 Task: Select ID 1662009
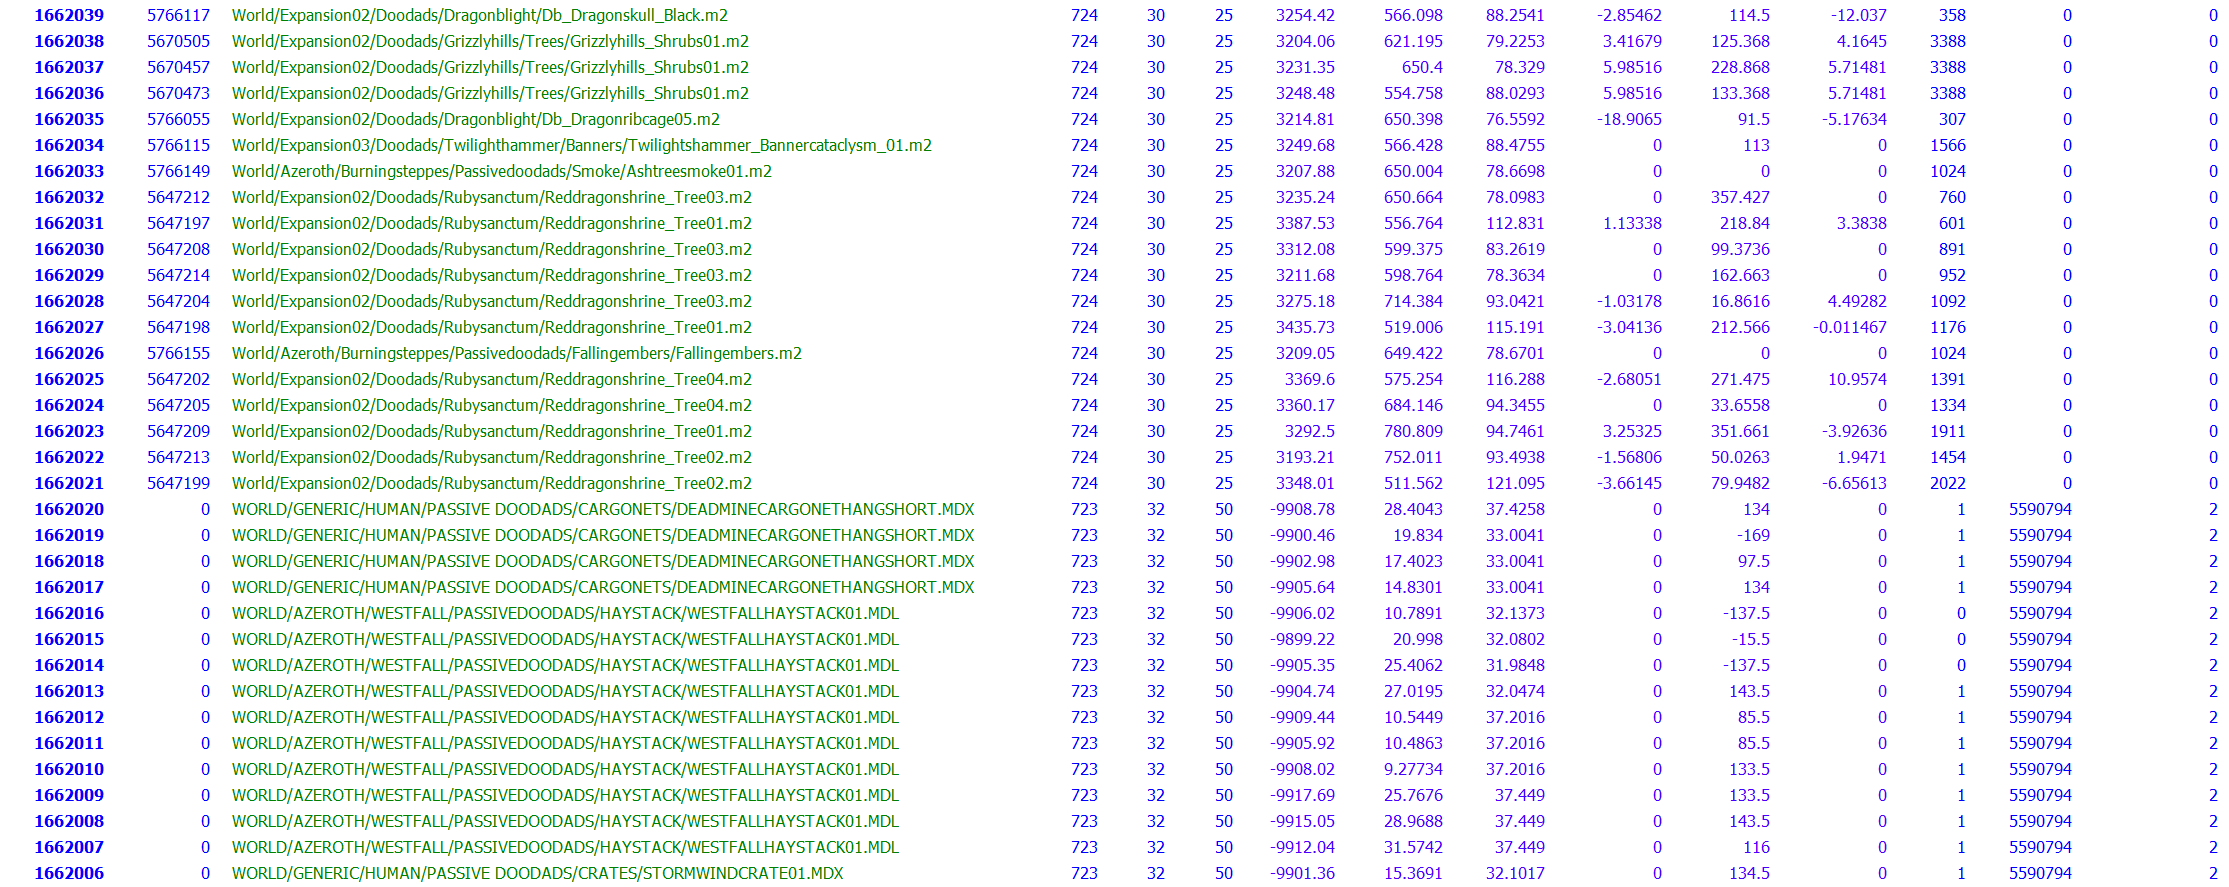pos(69,795)
